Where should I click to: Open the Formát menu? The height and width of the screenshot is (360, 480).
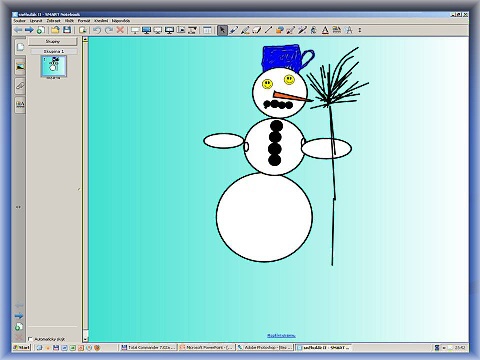(x=84, y=21)
